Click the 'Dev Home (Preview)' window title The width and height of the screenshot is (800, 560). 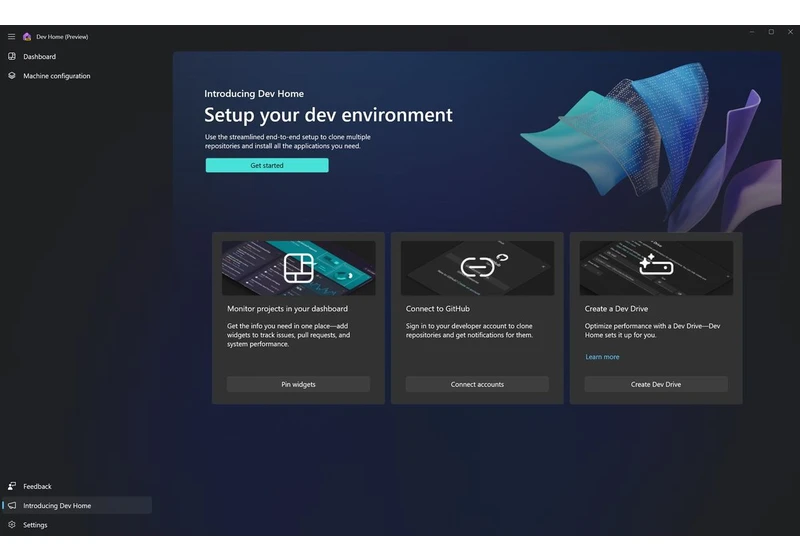pyautogui.click(x=62, y=37)
